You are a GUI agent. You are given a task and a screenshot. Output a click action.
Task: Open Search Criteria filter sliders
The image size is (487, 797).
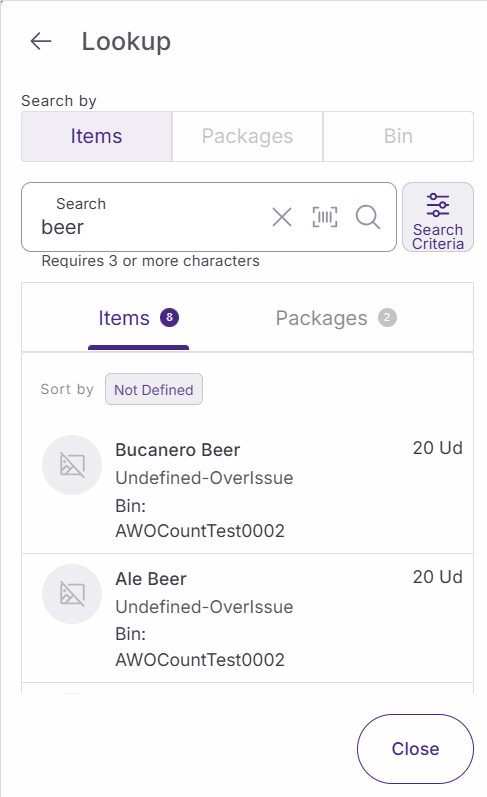[x=438, y=217]
